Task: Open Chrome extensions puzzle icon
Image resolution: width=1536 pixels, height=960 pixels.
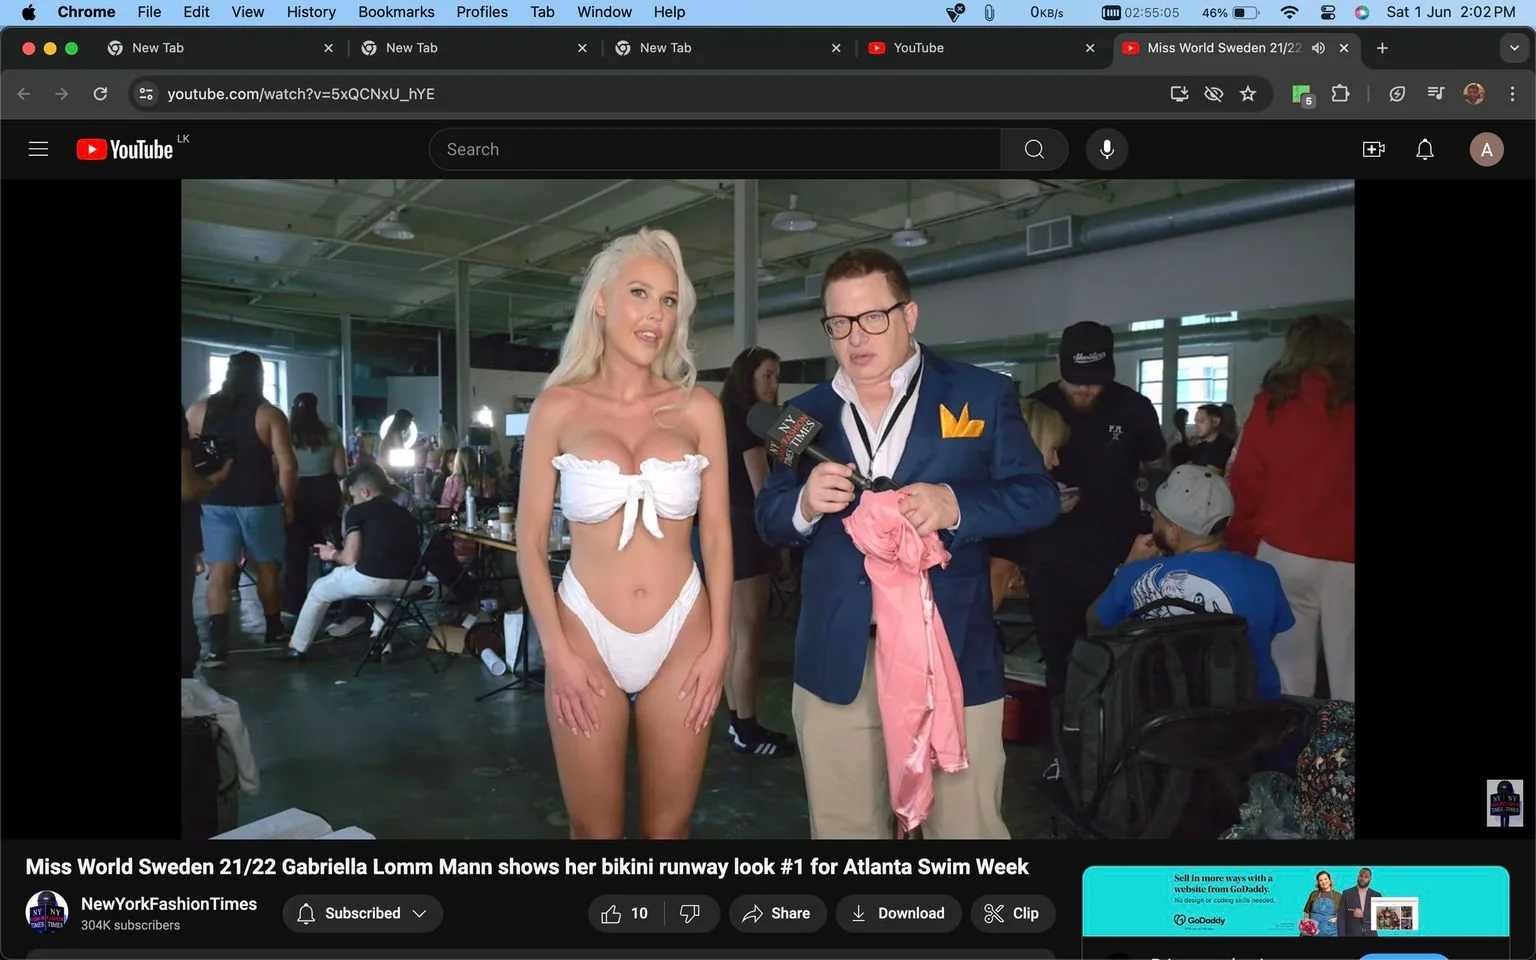Action: tap(1340, 93)
